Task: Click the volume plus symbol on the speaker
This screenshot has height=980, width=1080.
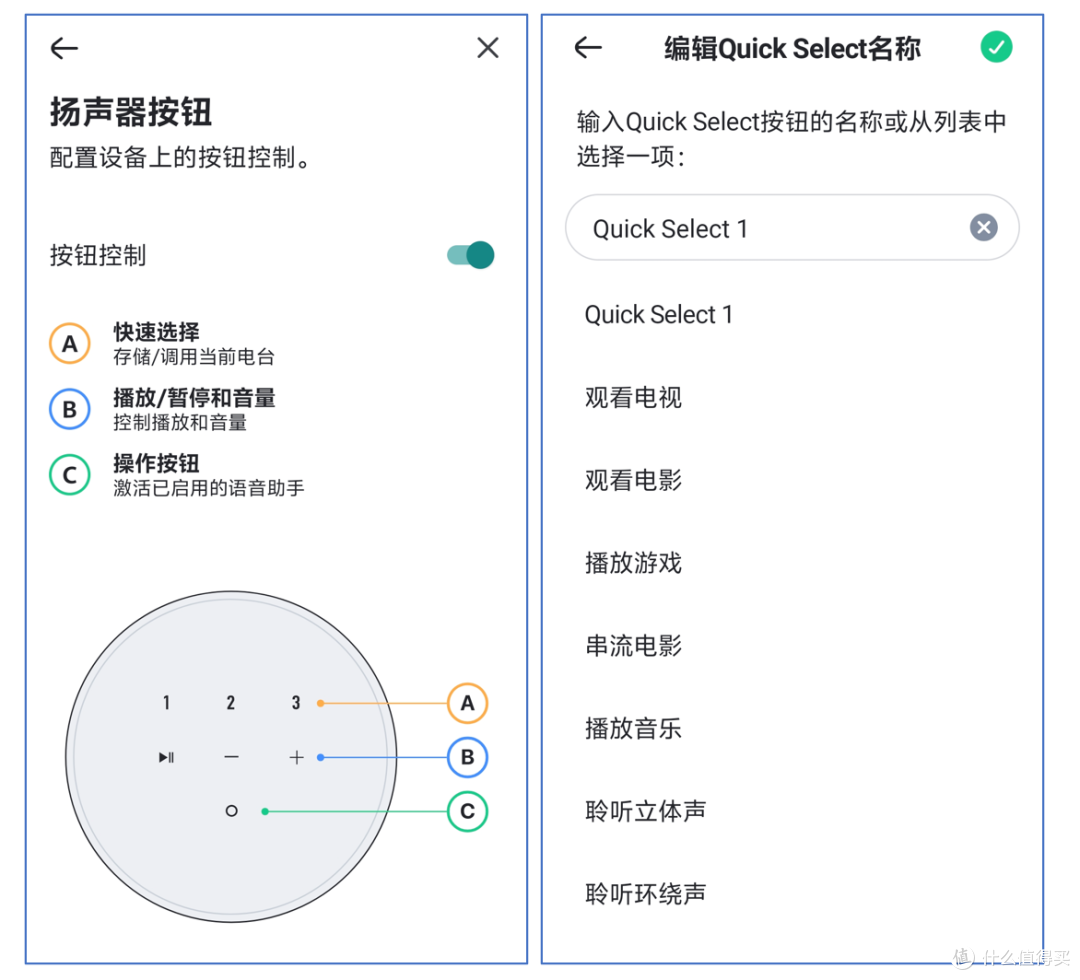Action: pyautogui.click(x=296, y=758)
